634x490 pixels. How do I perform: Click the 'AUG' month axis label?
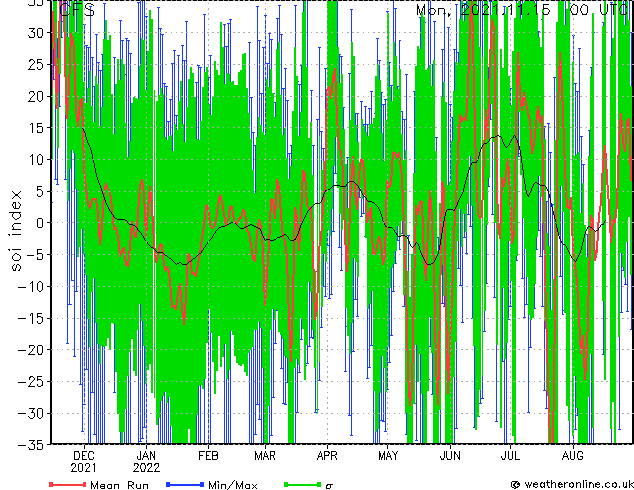tap(573, 456)
